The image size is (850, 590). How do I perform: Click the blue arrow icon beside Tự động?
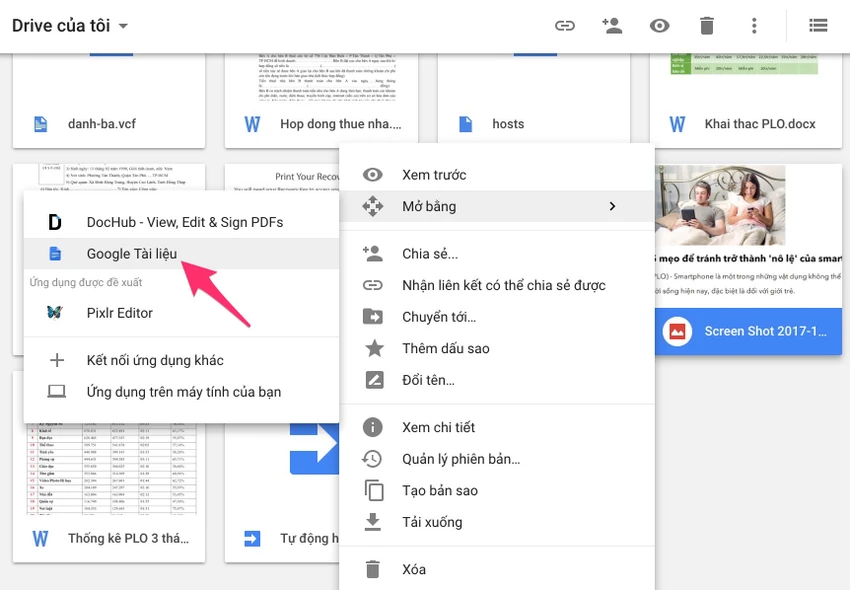coord(252,538)
